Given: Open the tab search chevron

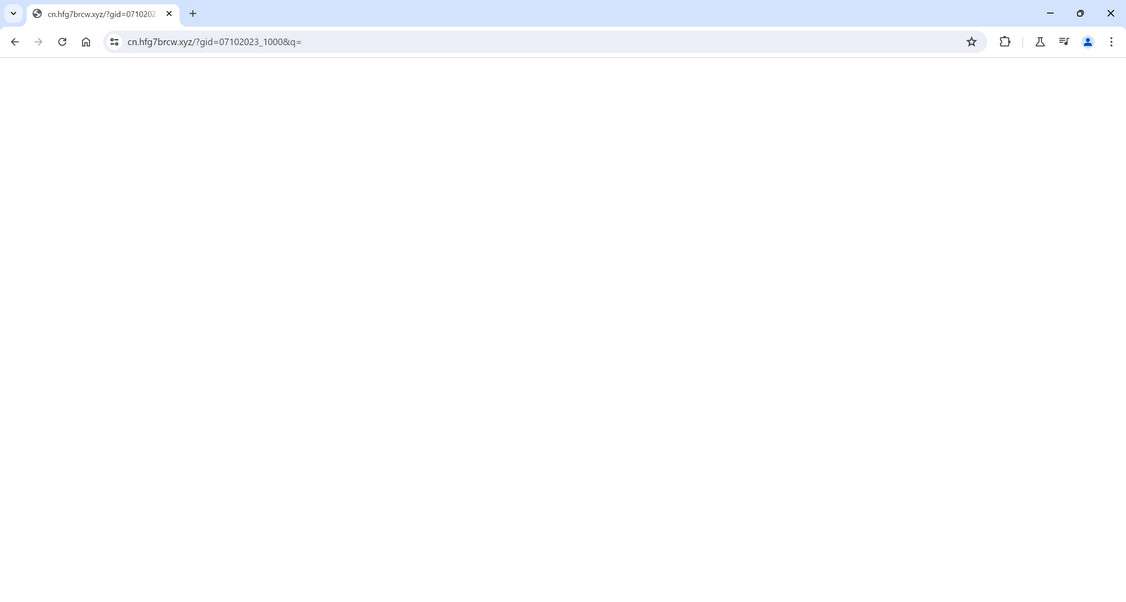Looking at the screenshot, I should (x=13, y=13).
